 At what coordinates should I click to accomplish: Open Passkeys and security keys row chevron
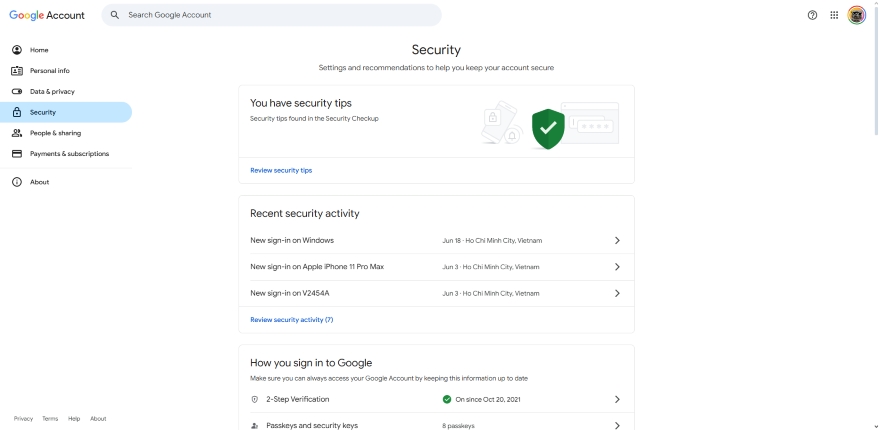617,426
